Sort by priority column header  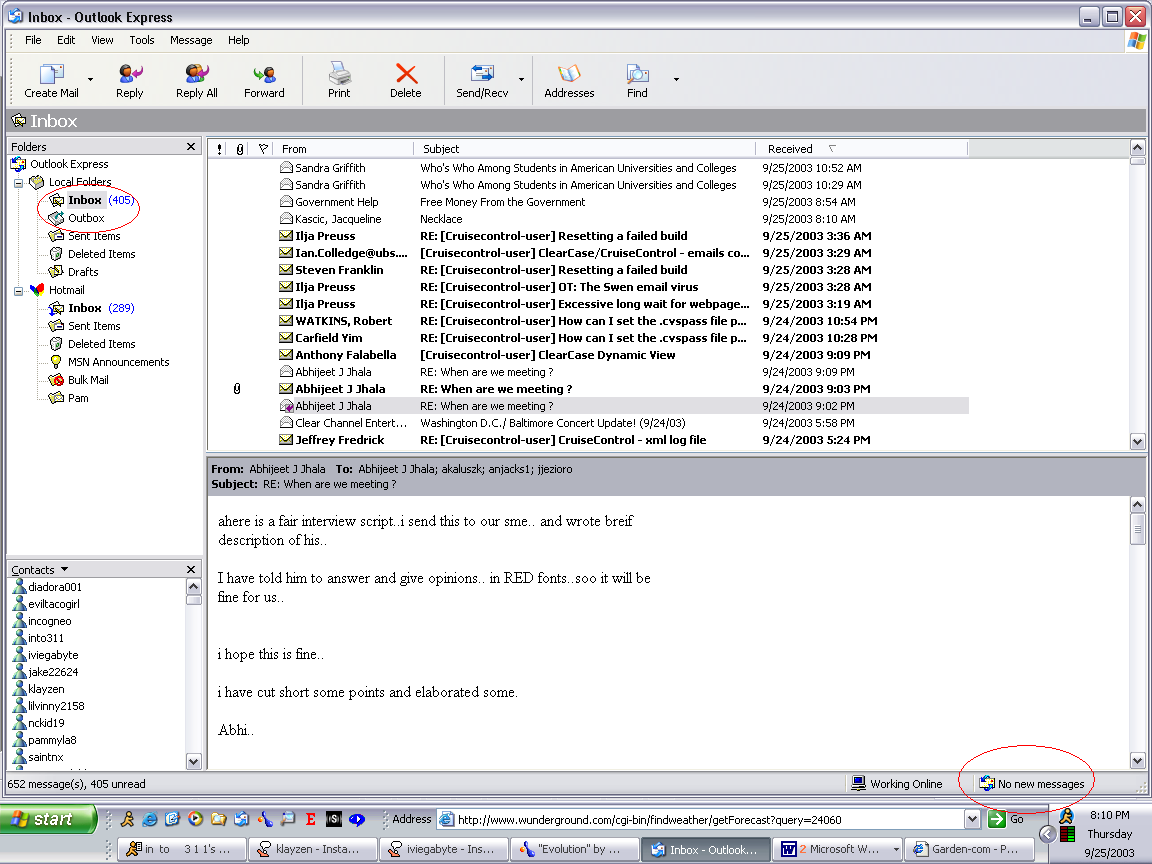click(219, 149)
